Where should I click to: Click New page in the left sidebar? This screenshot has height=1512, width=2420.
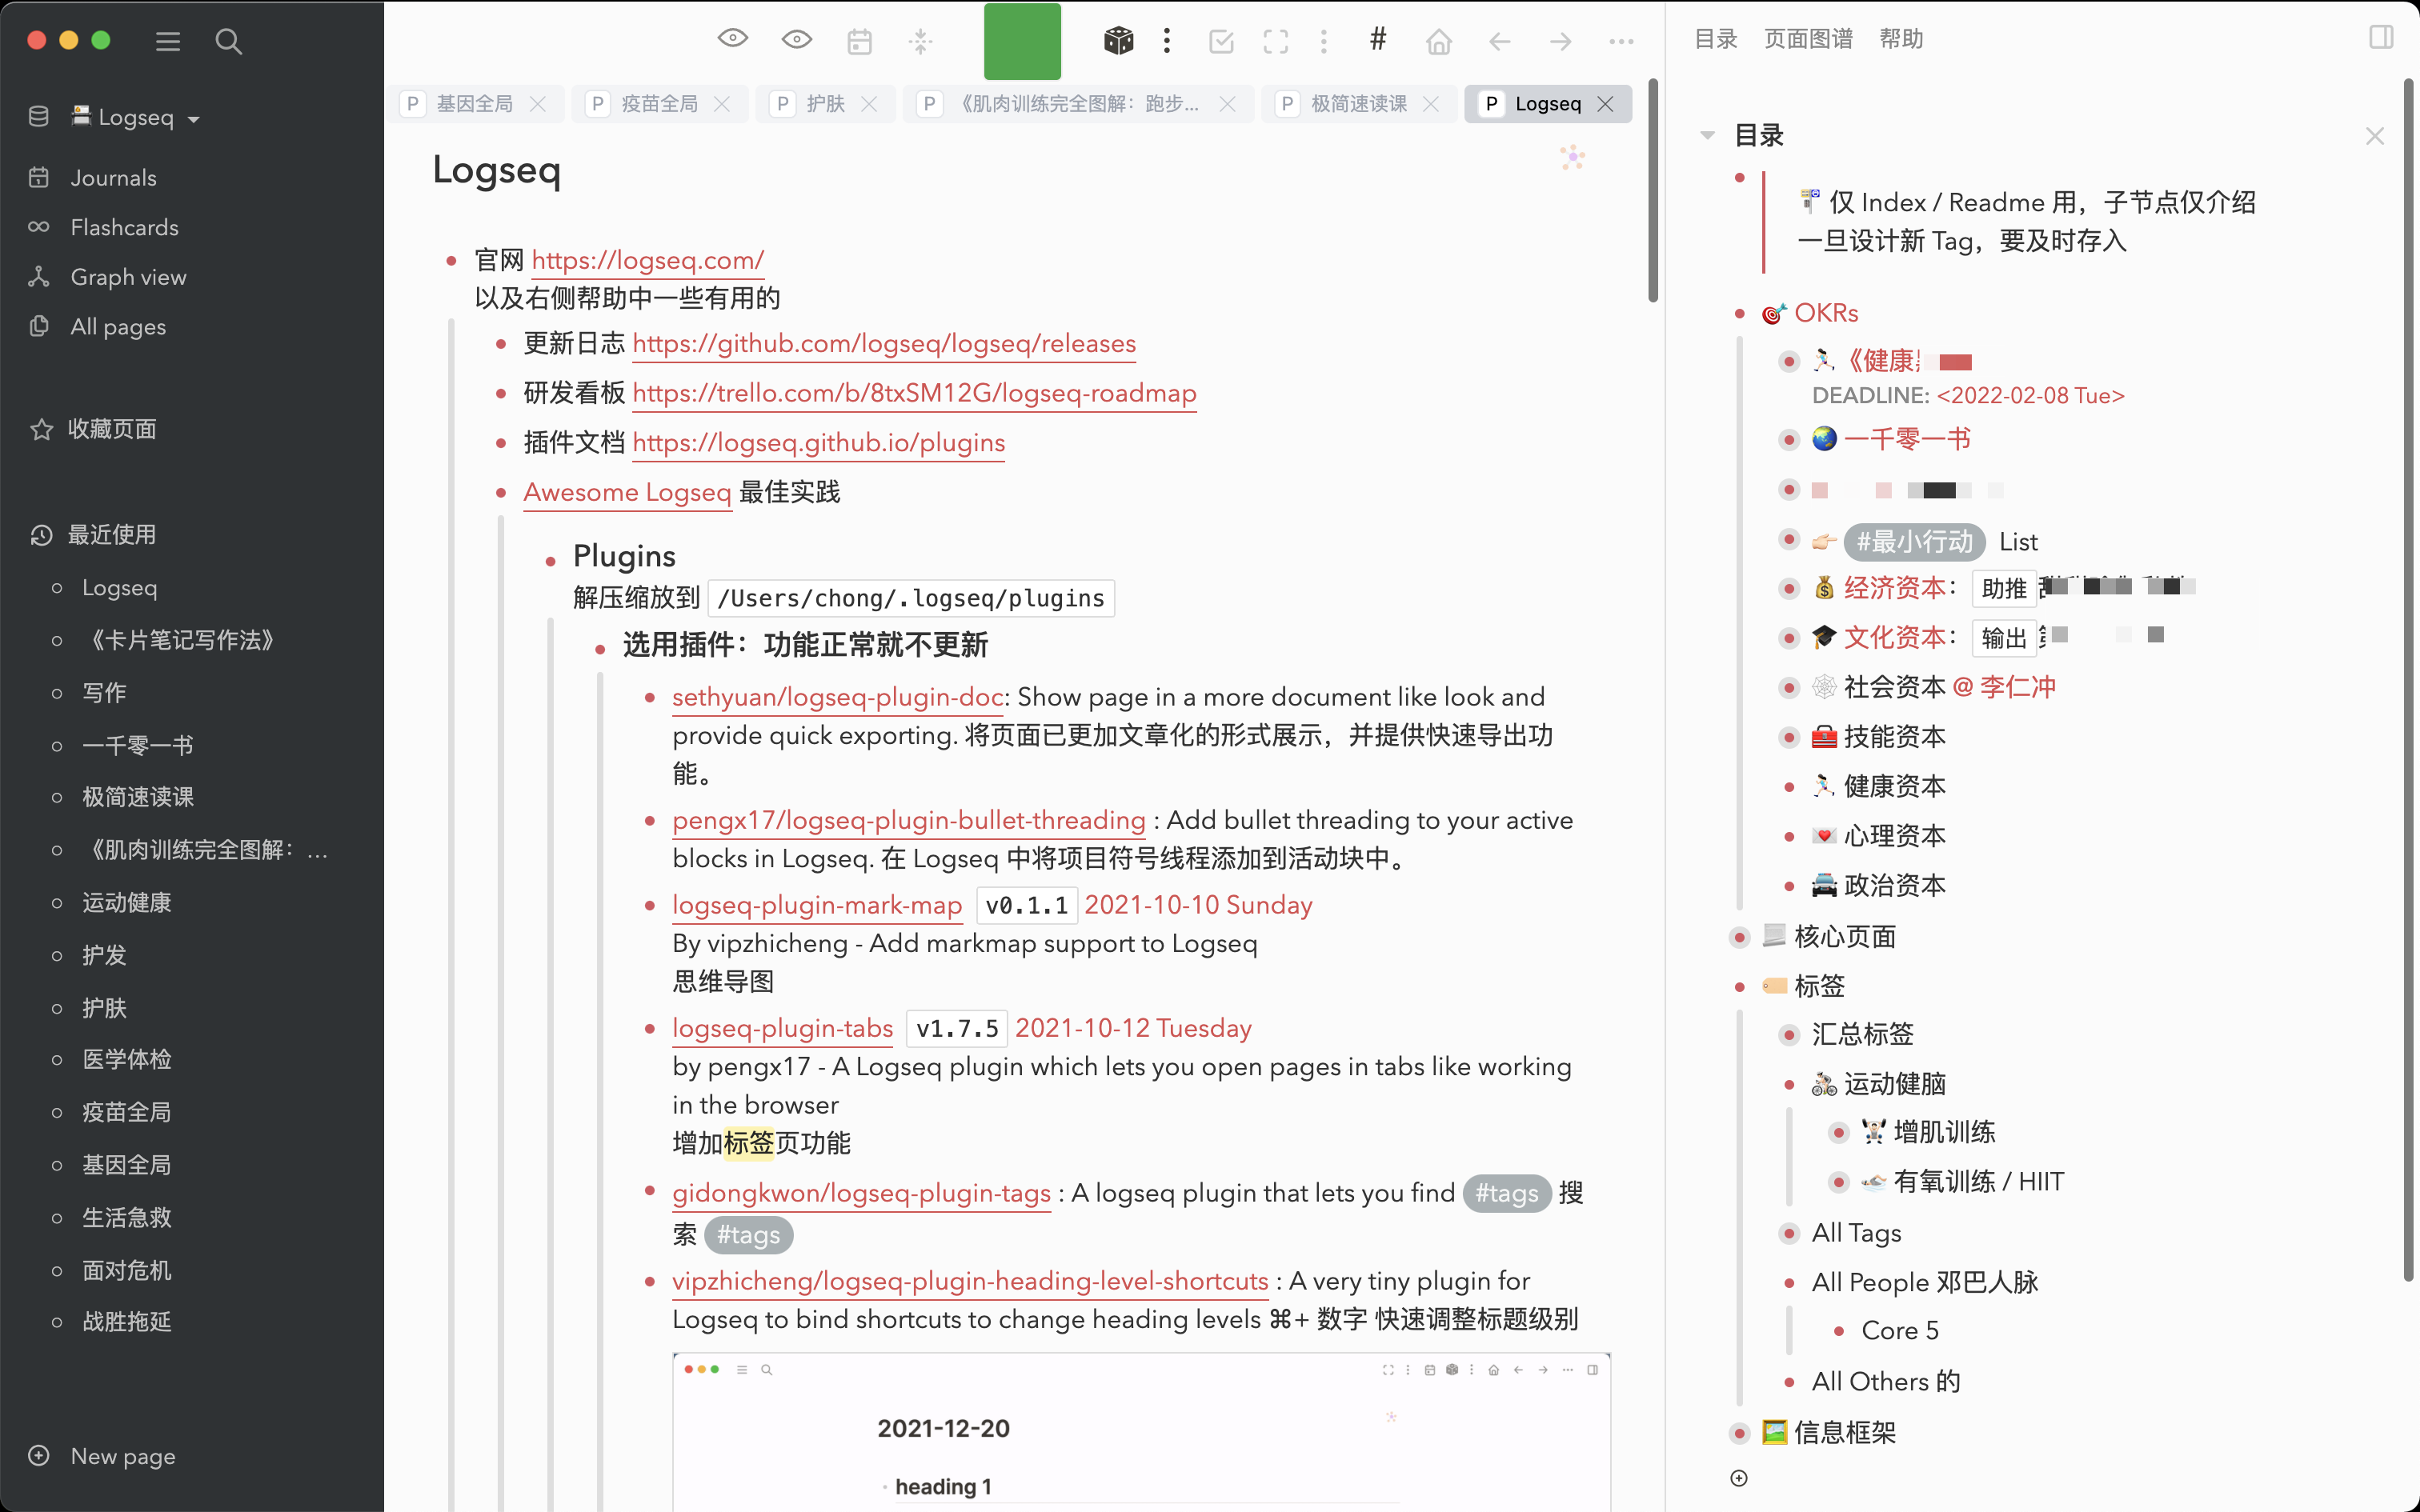(x=122, y=1456)
